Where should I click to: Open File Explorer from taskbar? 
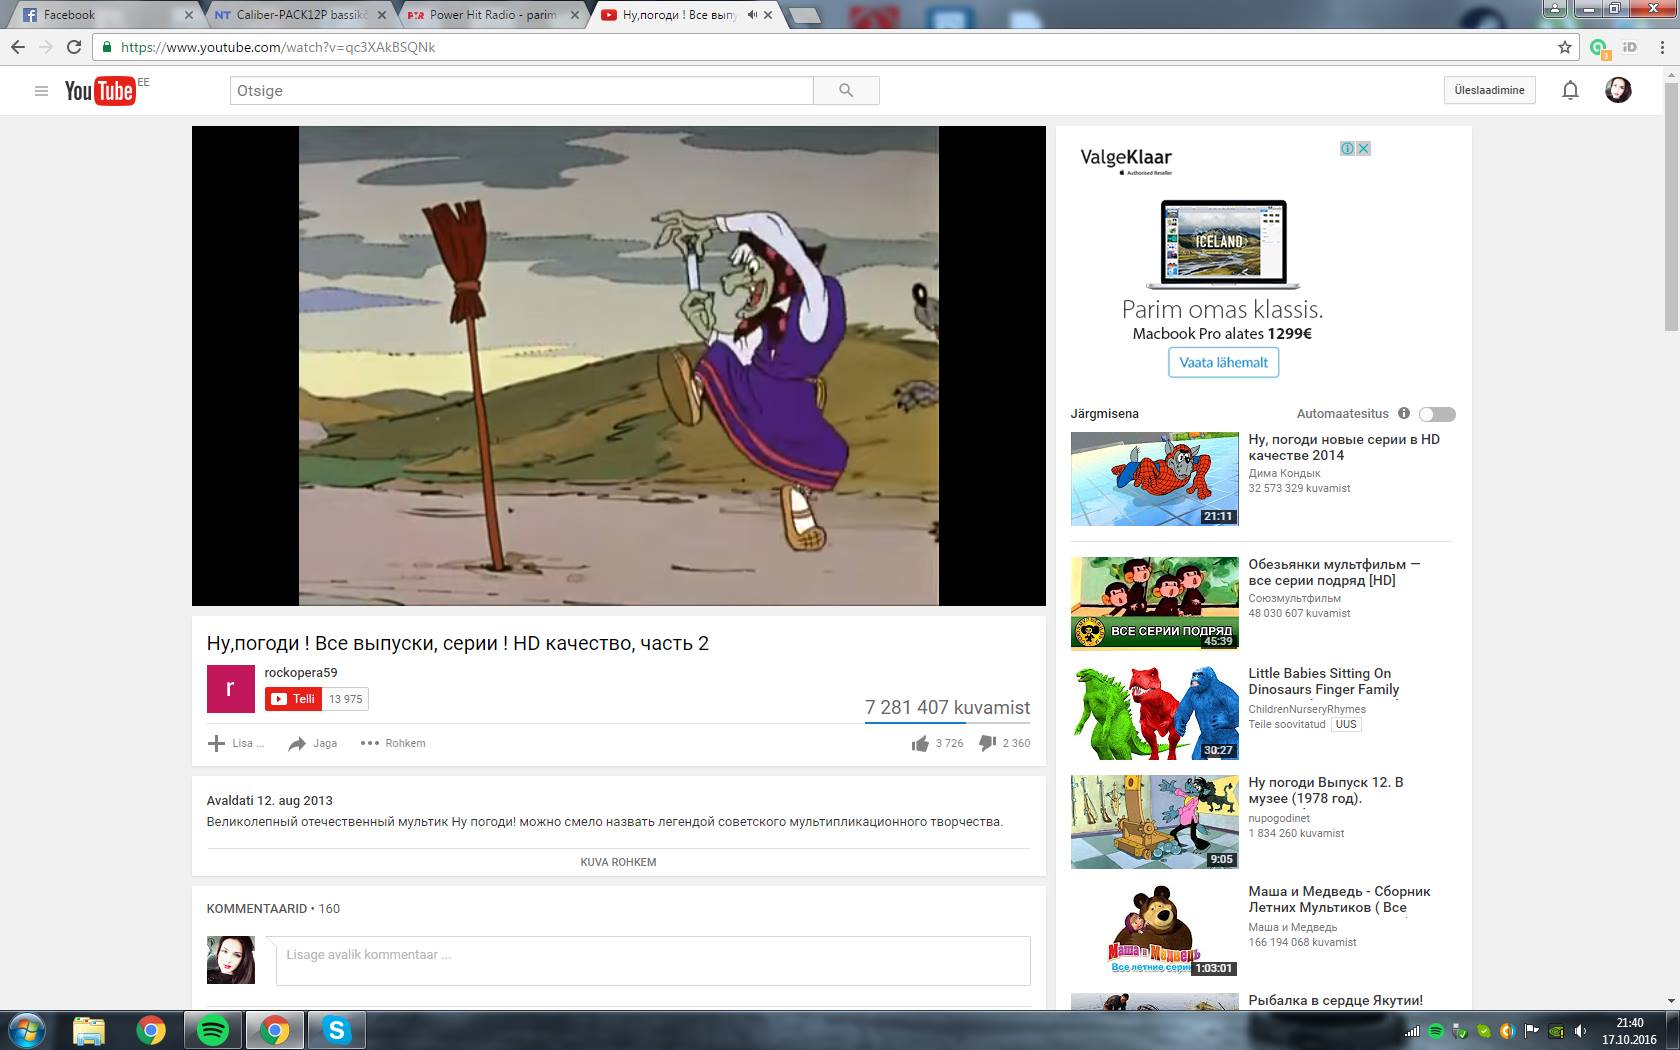[89, 1030]
